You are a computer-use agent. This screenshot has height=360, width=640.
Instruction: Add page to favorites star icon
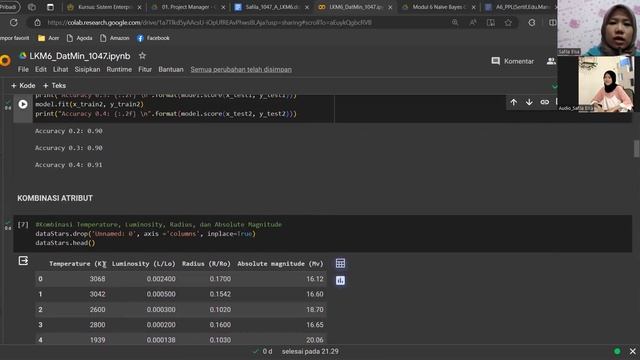508,23
